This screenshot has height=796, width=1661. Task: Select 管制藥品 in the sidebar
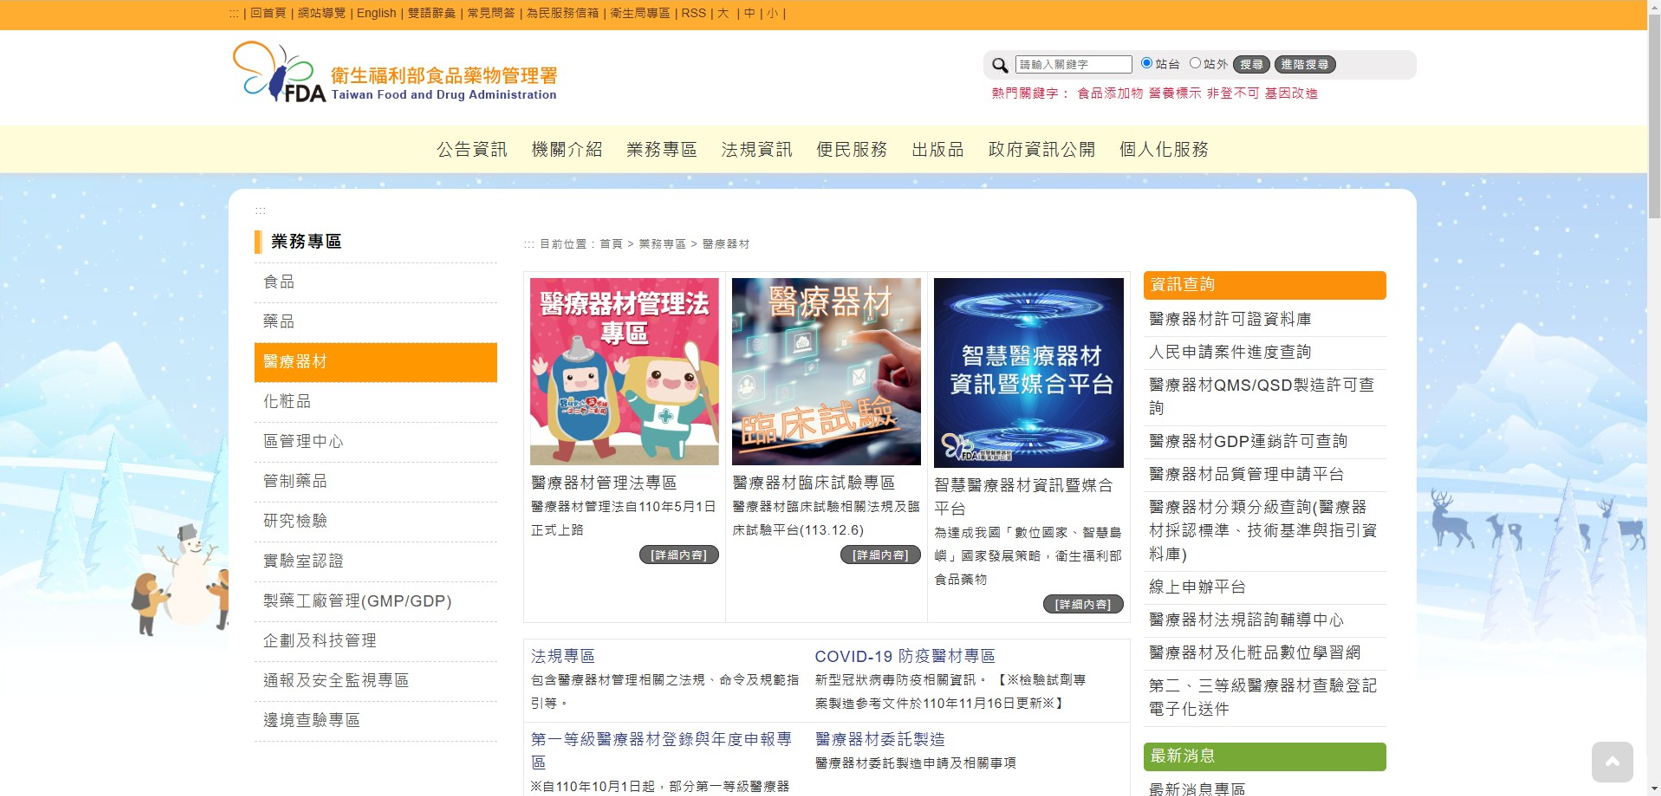375,482
